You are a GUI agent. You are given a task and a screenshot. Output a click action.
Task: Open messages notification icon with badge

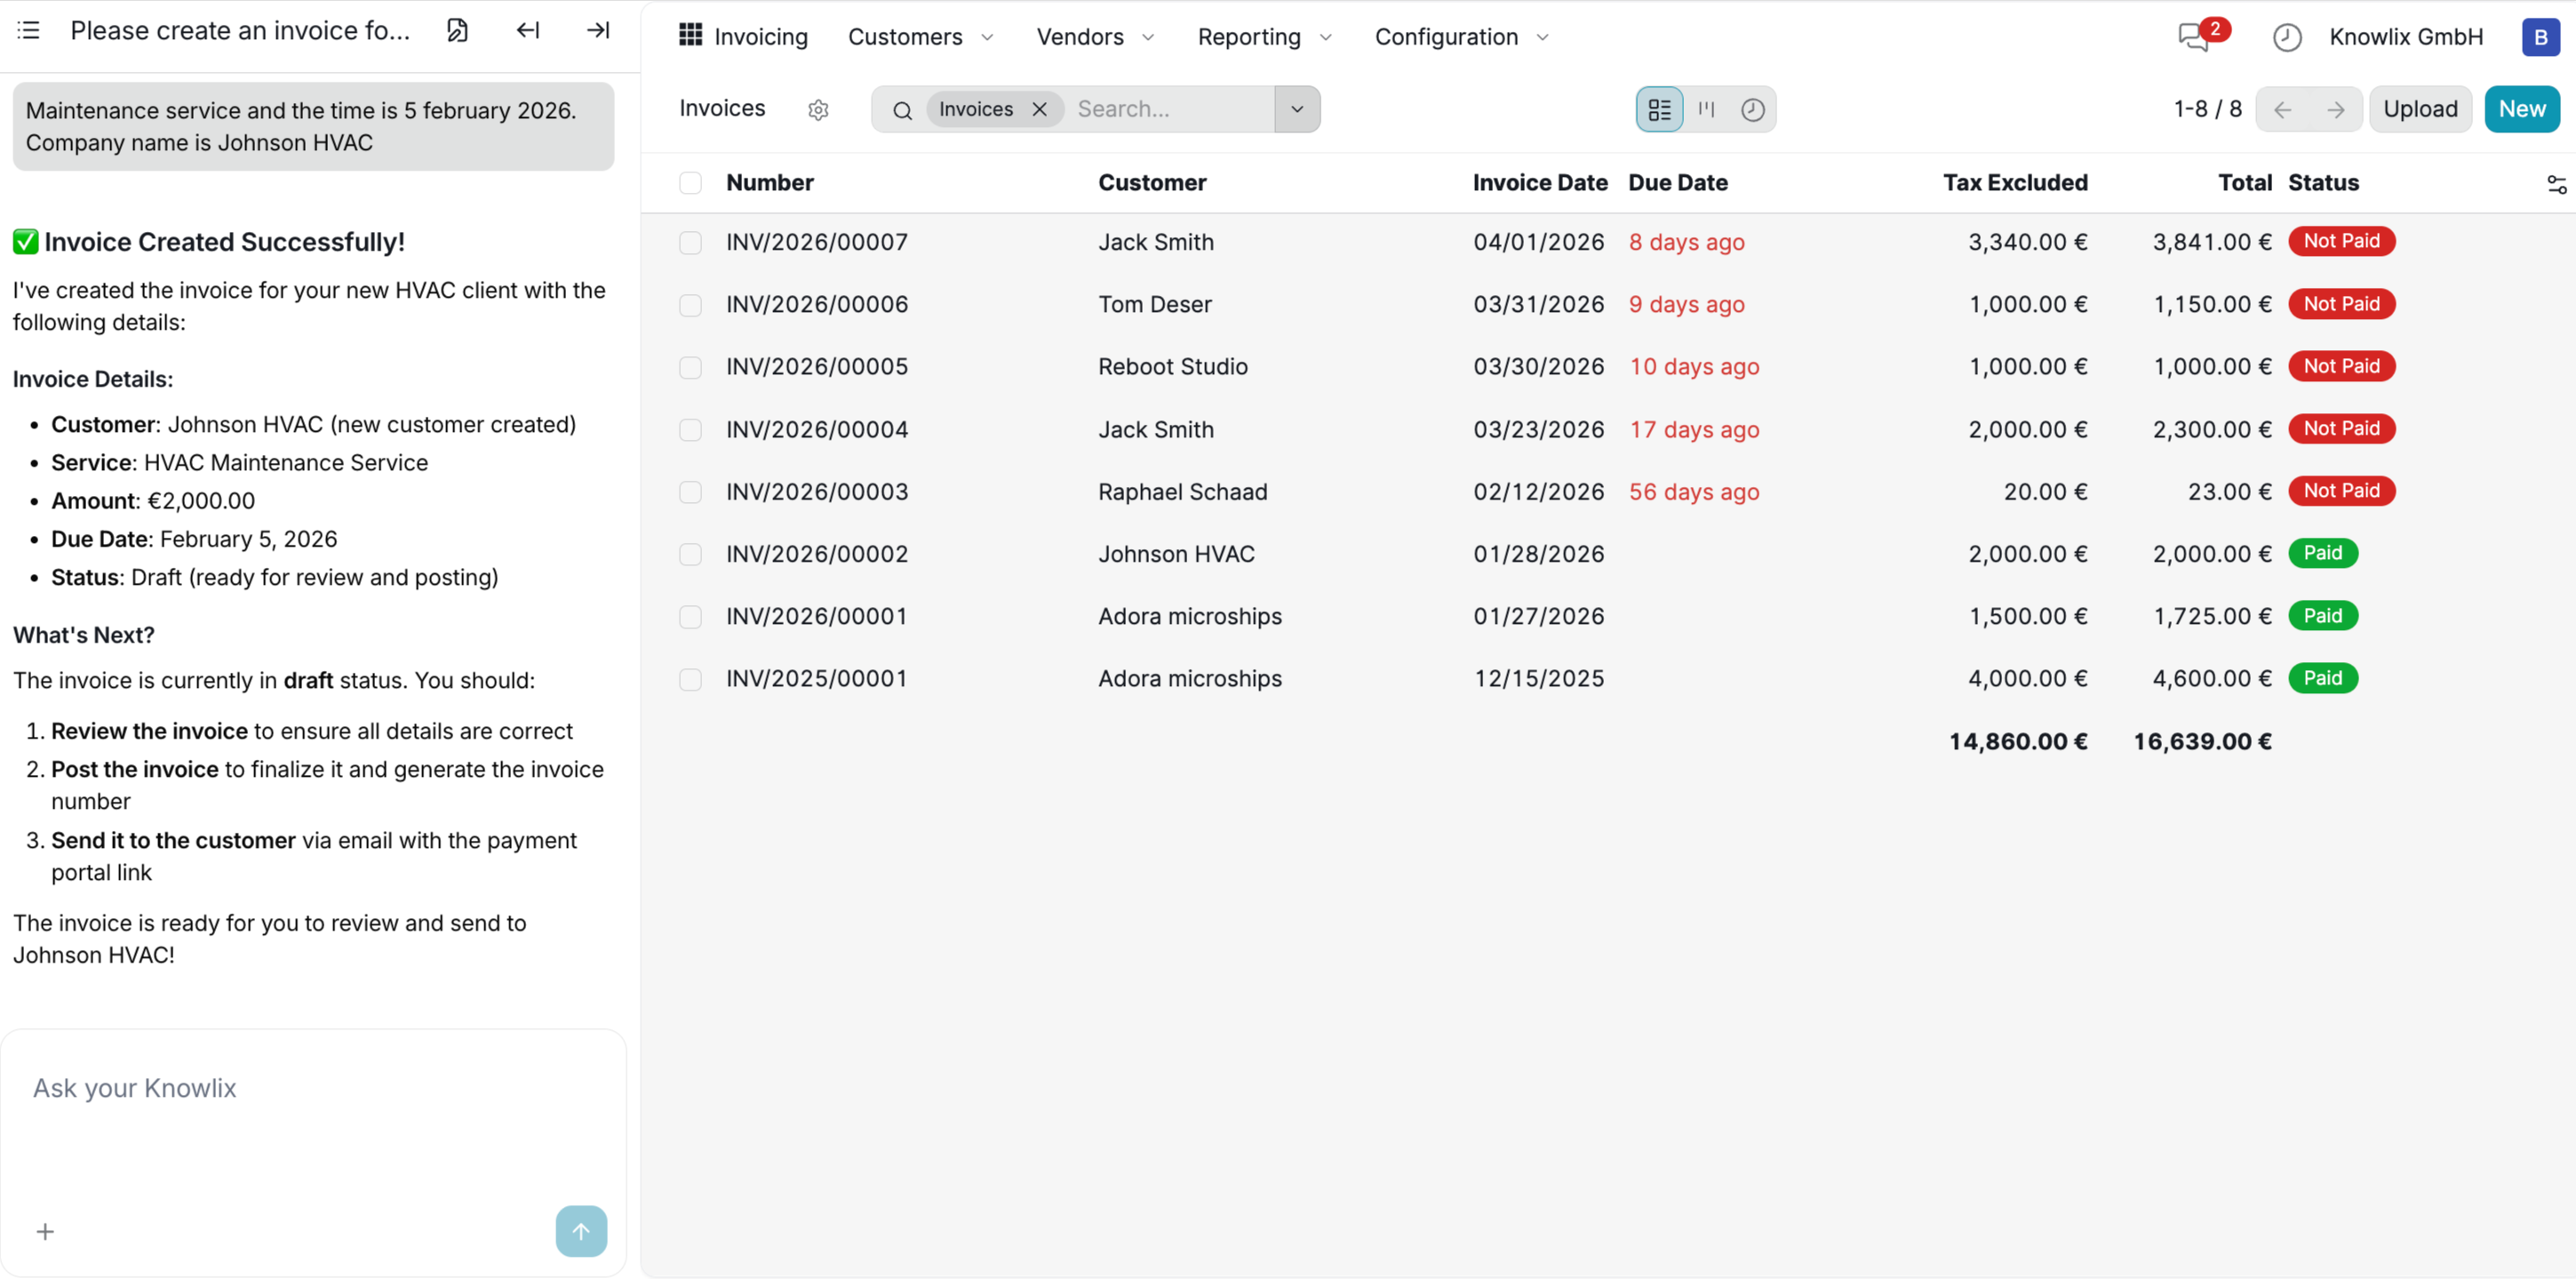[x=2194, y=37]
